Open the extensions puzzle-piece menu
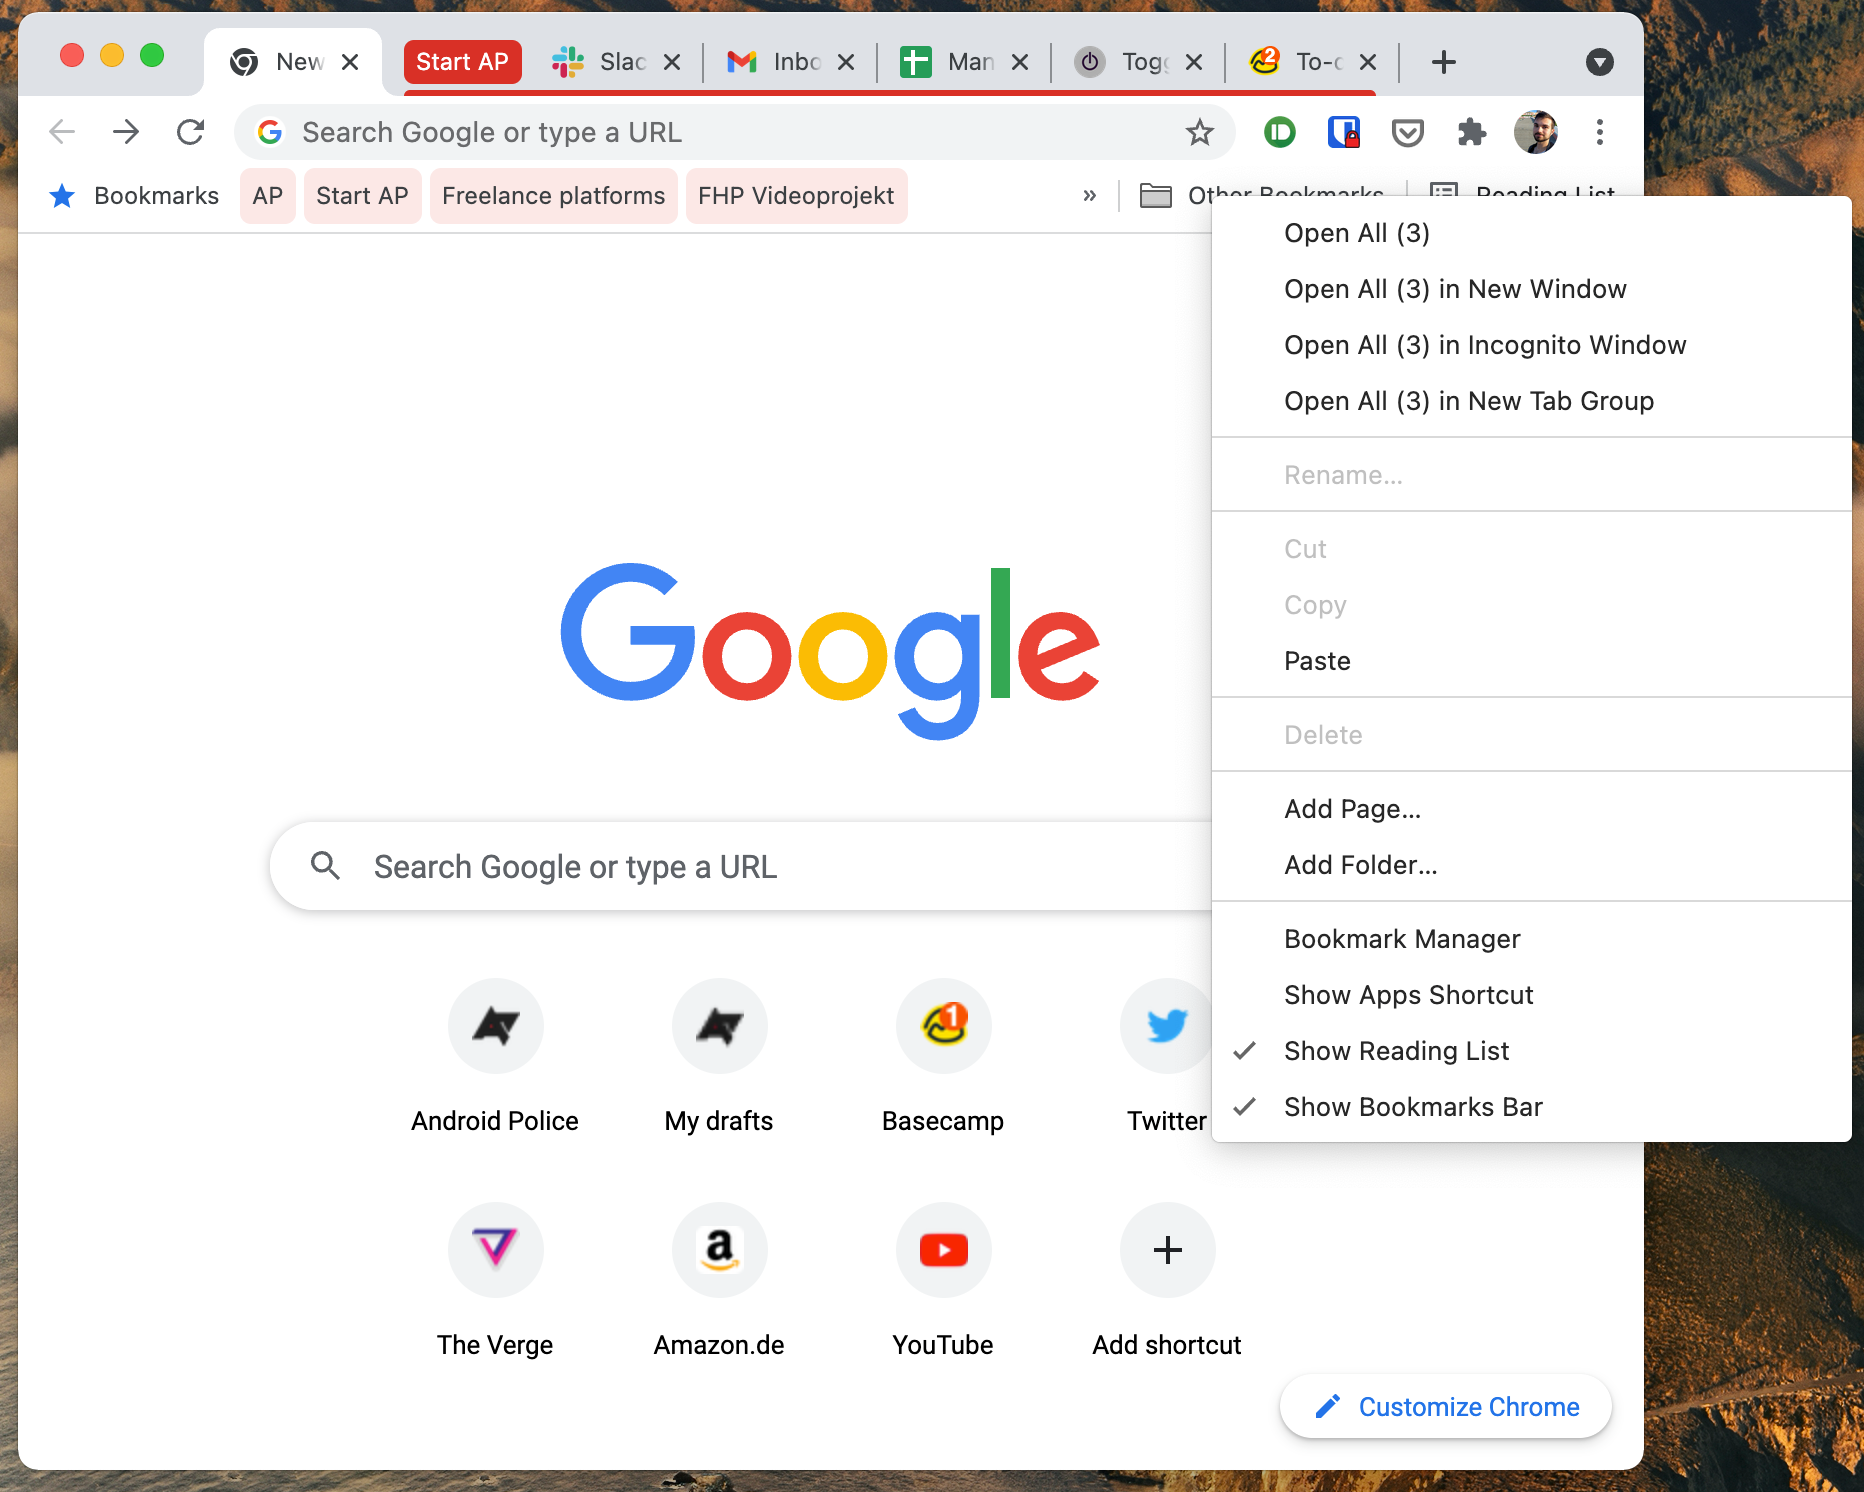 pos(1472,131)
